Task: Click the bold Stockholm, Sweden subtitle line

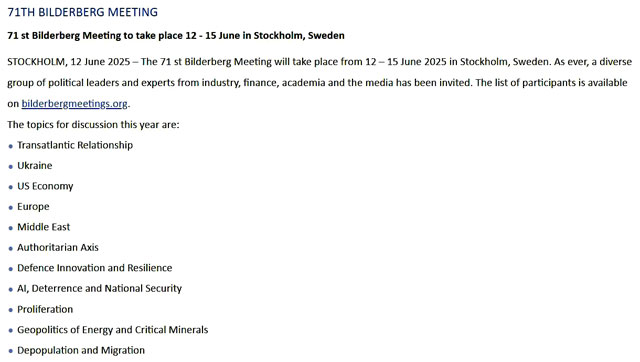Action: (x=176, y=36)
